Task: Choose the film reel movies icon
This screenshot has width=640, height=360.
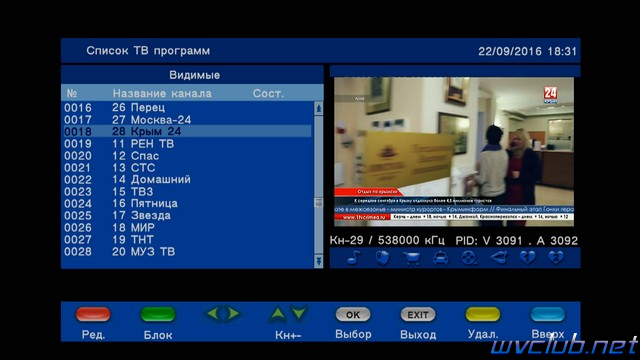Action: click(x=469, y=258)
